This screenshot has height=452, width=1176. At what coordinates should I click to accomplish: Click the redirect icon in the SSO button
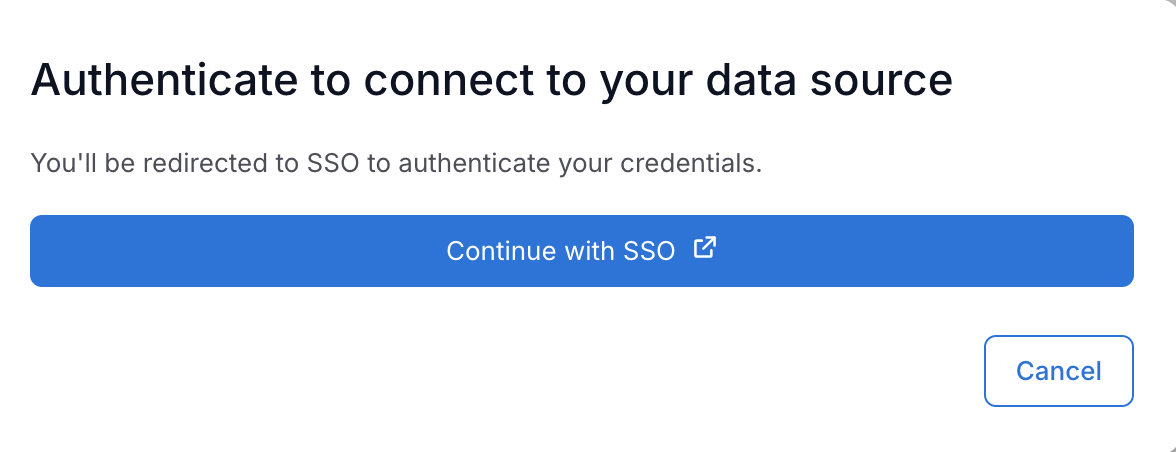705,248
